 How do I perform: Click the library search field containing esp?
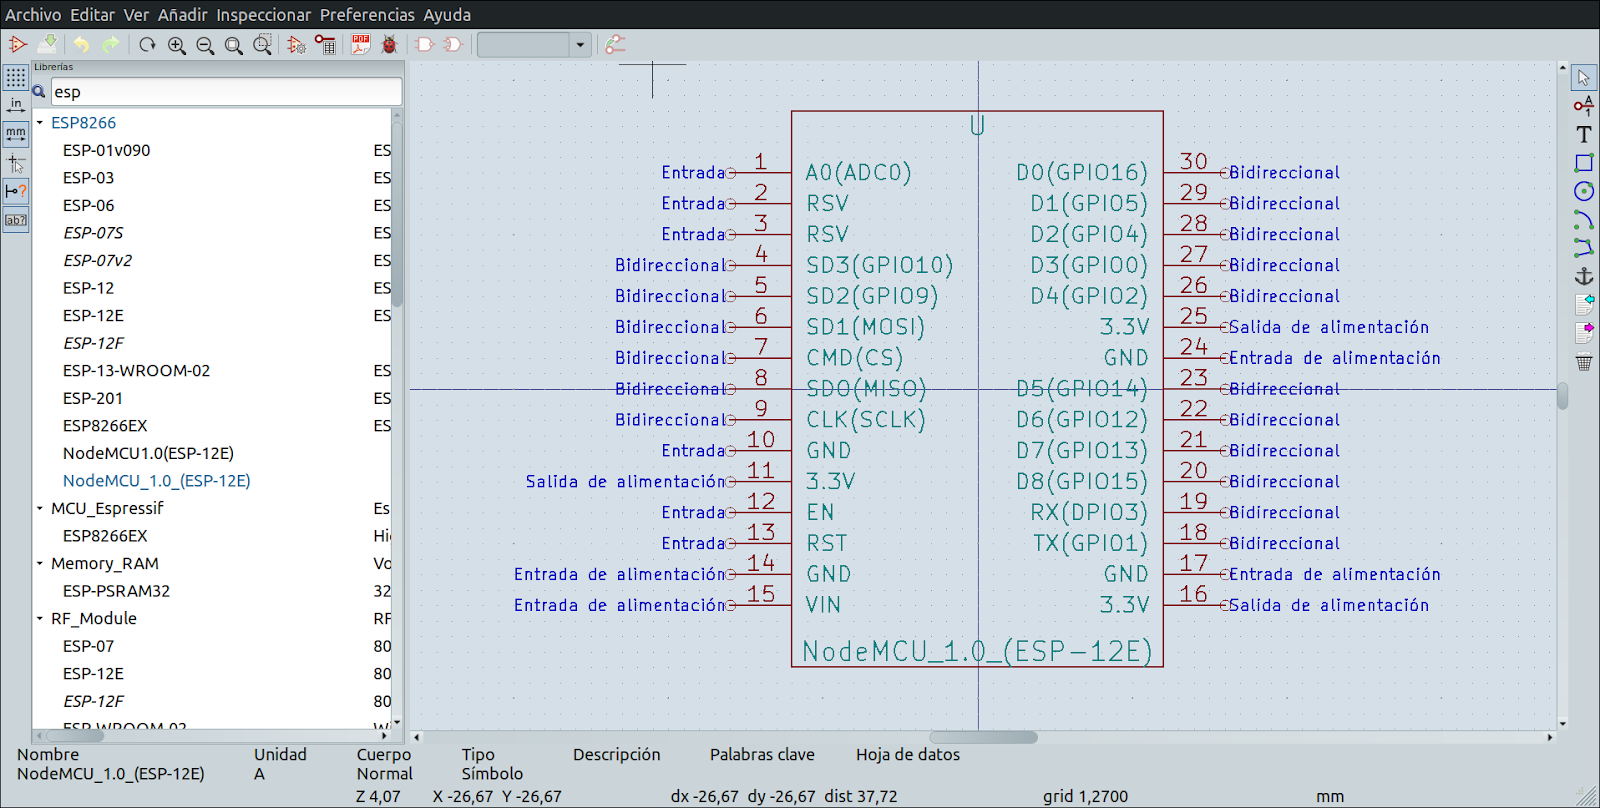coord(226,92)
